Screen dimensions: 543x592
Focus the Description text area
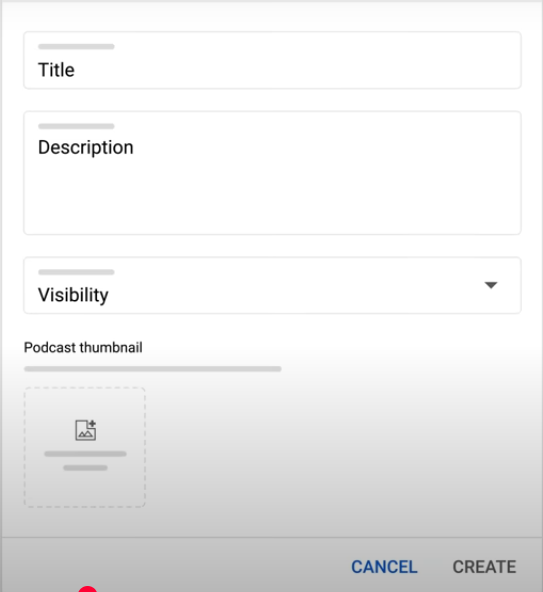tap(272, 173)
